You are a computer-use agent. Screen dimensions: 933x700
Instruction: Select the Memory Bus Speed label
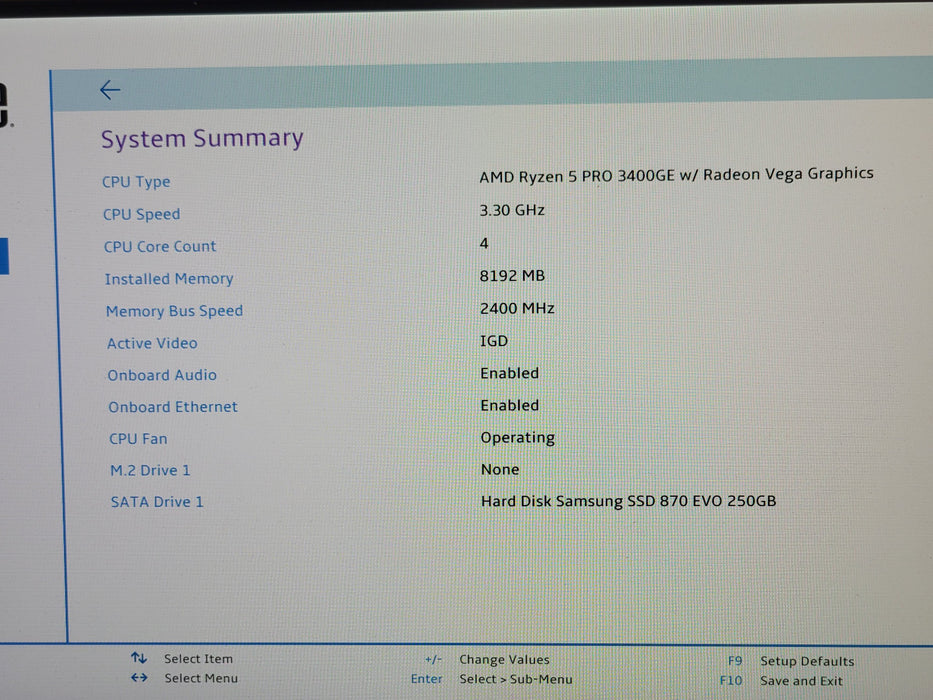(174, 311)
